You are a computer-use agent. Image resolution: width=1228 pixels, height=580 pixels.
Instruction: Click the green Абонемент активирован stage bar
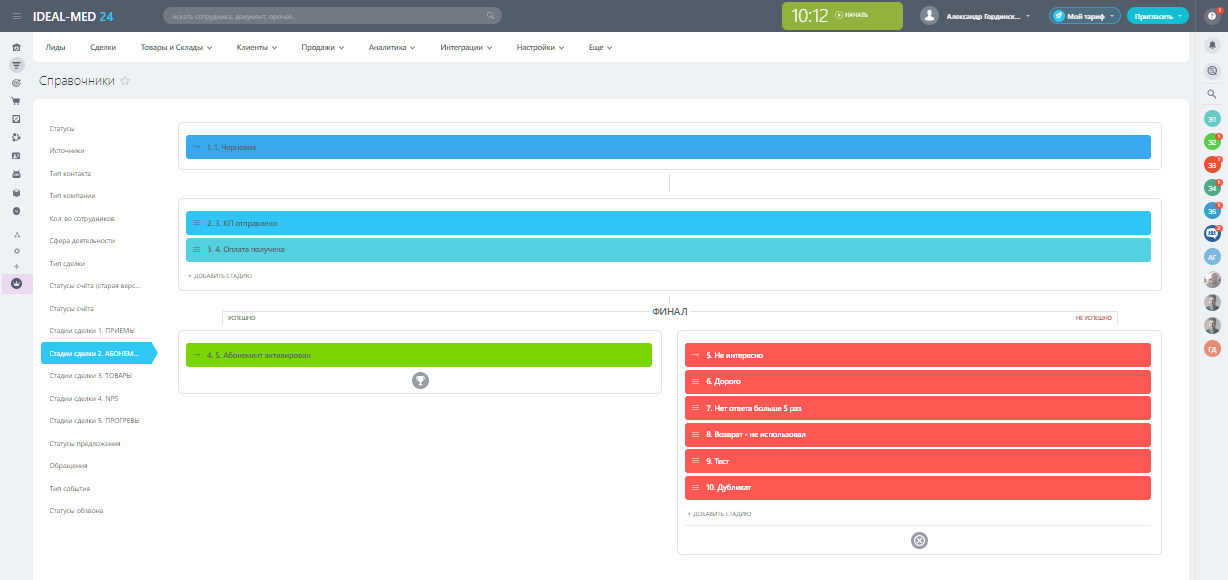(419, 355)
